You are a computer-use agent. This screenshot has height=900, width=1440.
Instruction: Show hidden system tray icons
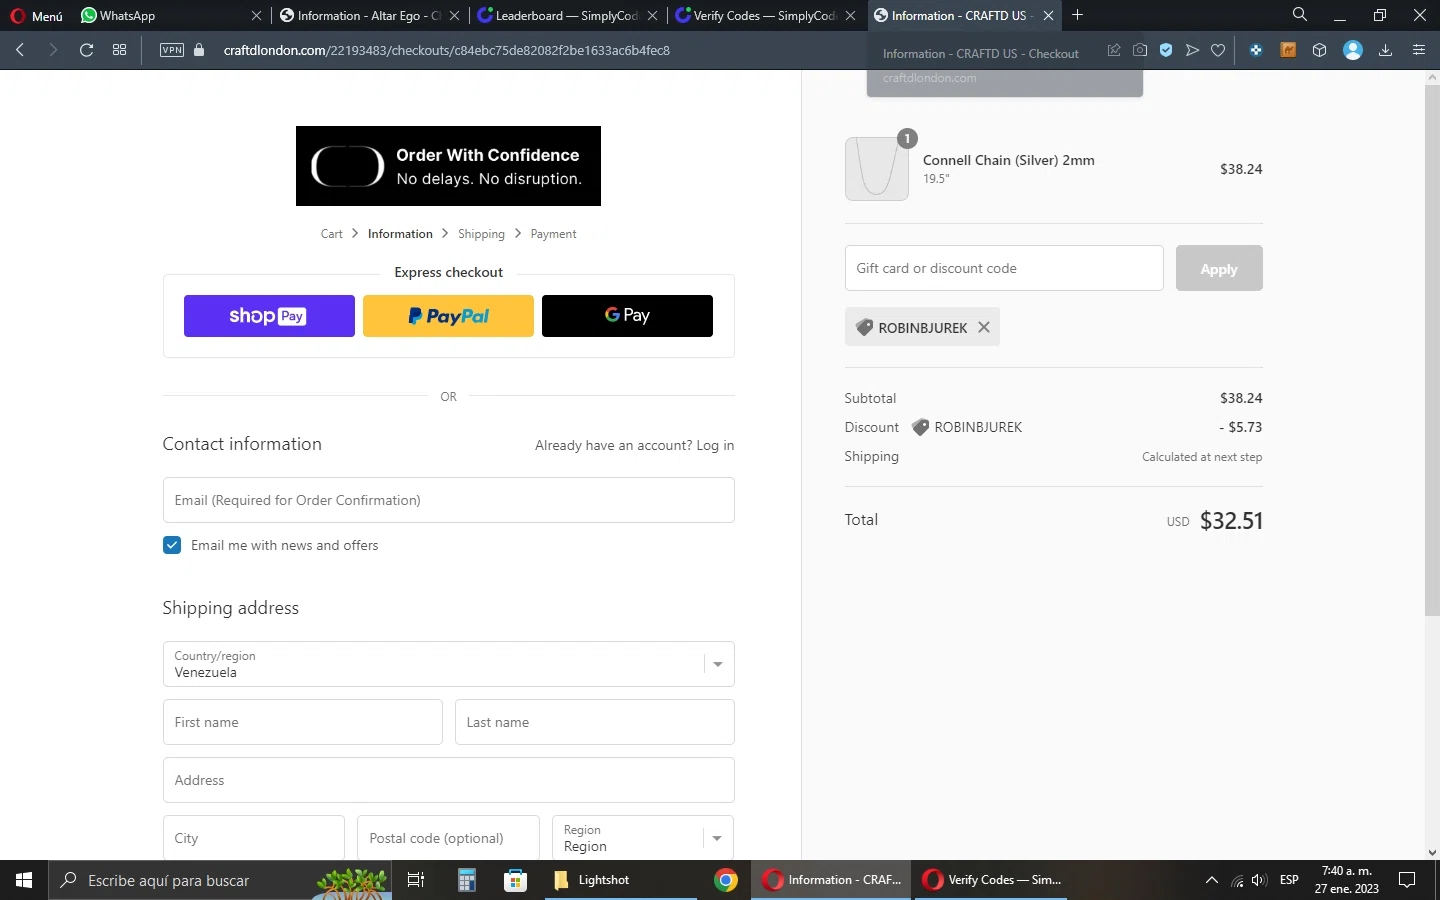tap(1212, 880)
